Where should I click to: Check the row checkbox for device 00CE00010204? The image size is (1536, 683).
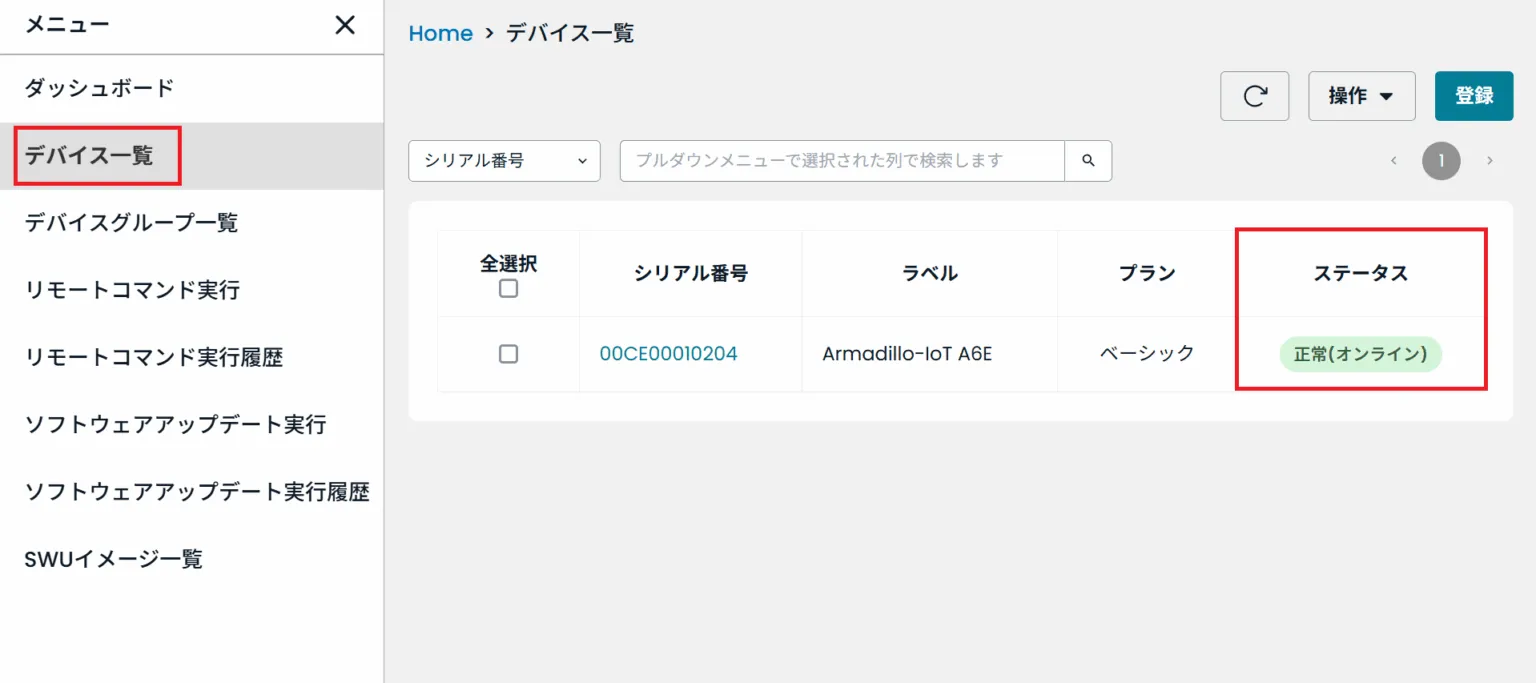[508, 353]
